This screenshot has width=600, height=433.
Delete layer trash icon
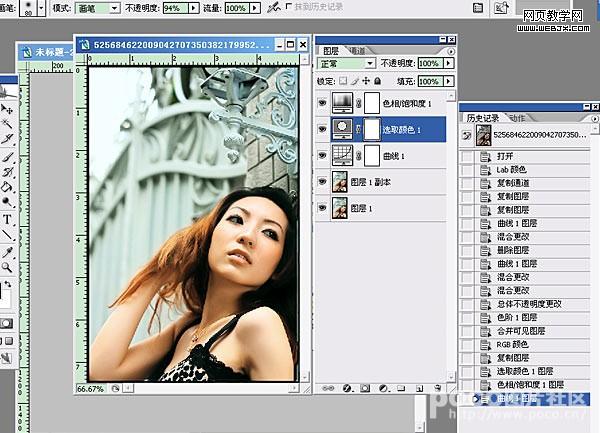point(437,388)
